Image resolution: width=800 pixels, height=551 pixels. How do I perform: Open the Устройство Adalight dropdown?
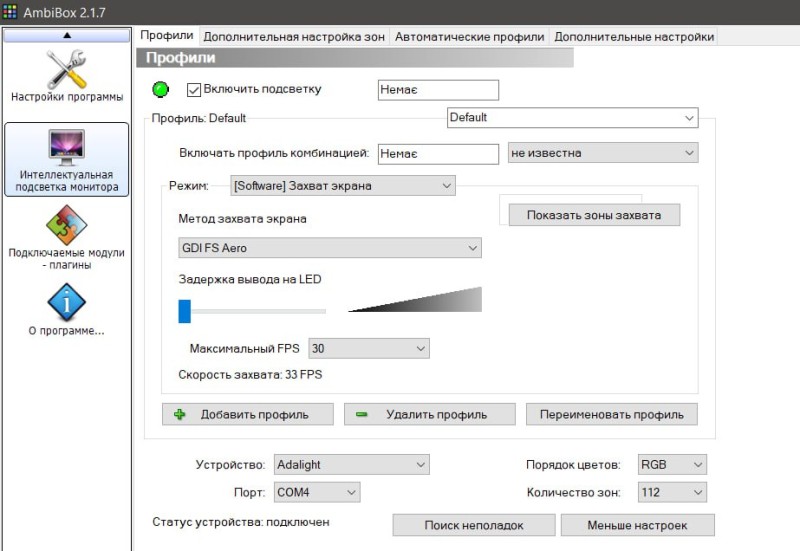coord(350,465)
